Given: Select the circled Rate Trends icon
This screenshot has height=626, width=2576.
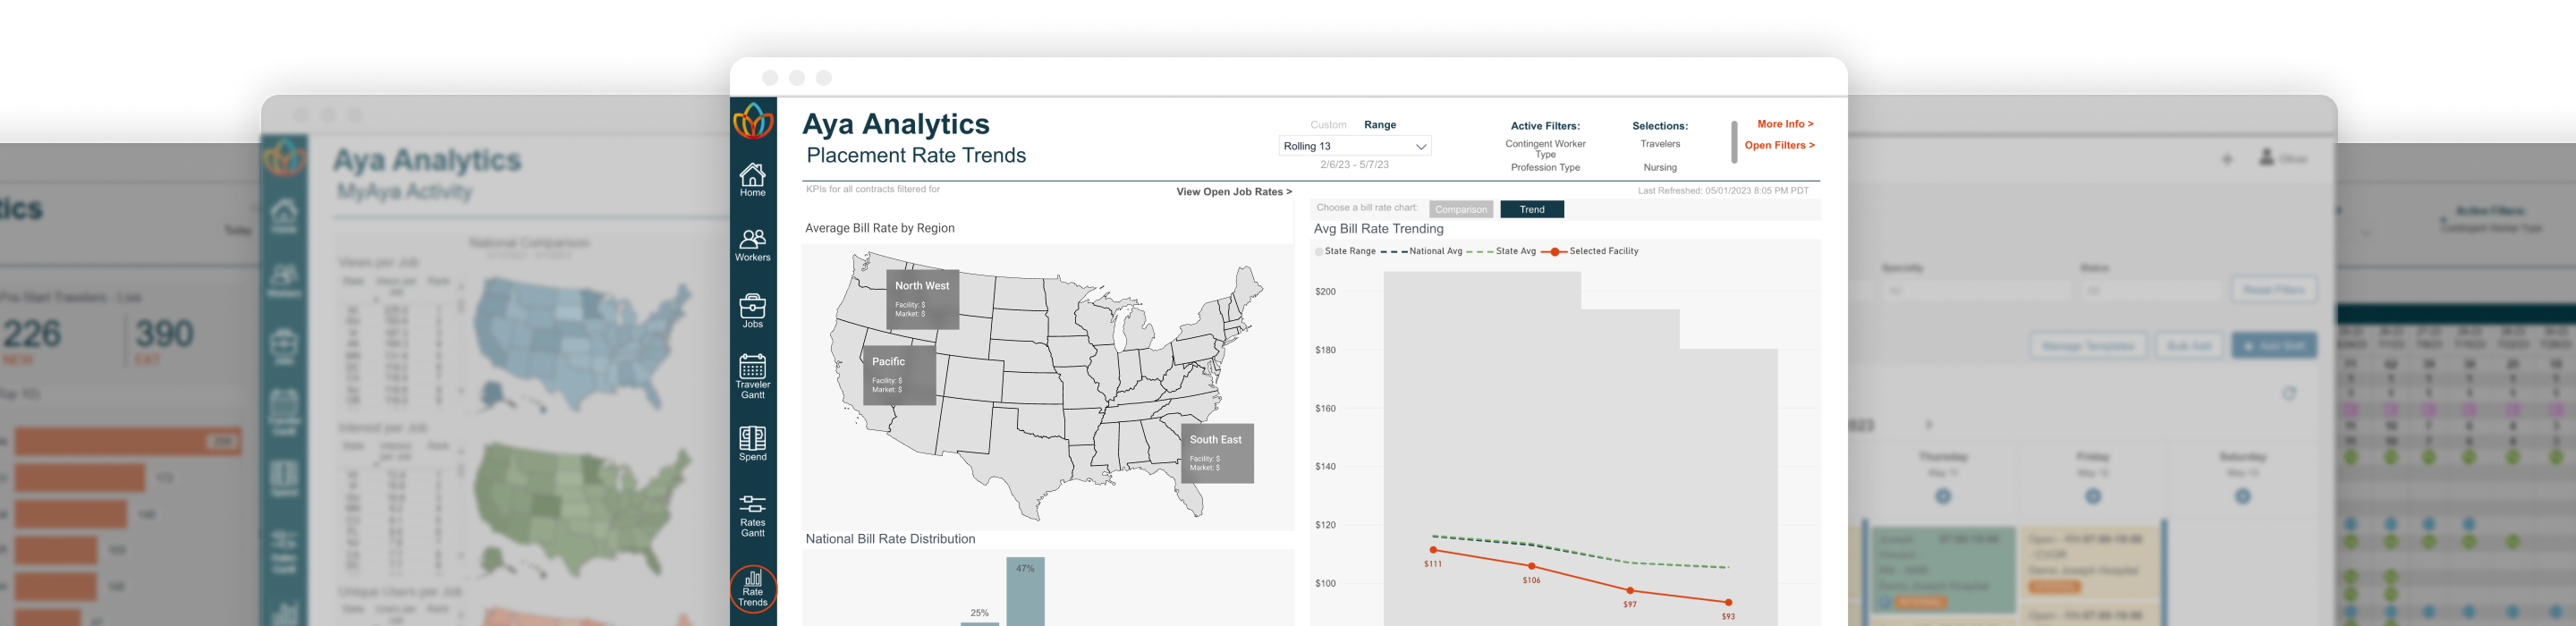Looking at the screenshot, I should point(753,588).
